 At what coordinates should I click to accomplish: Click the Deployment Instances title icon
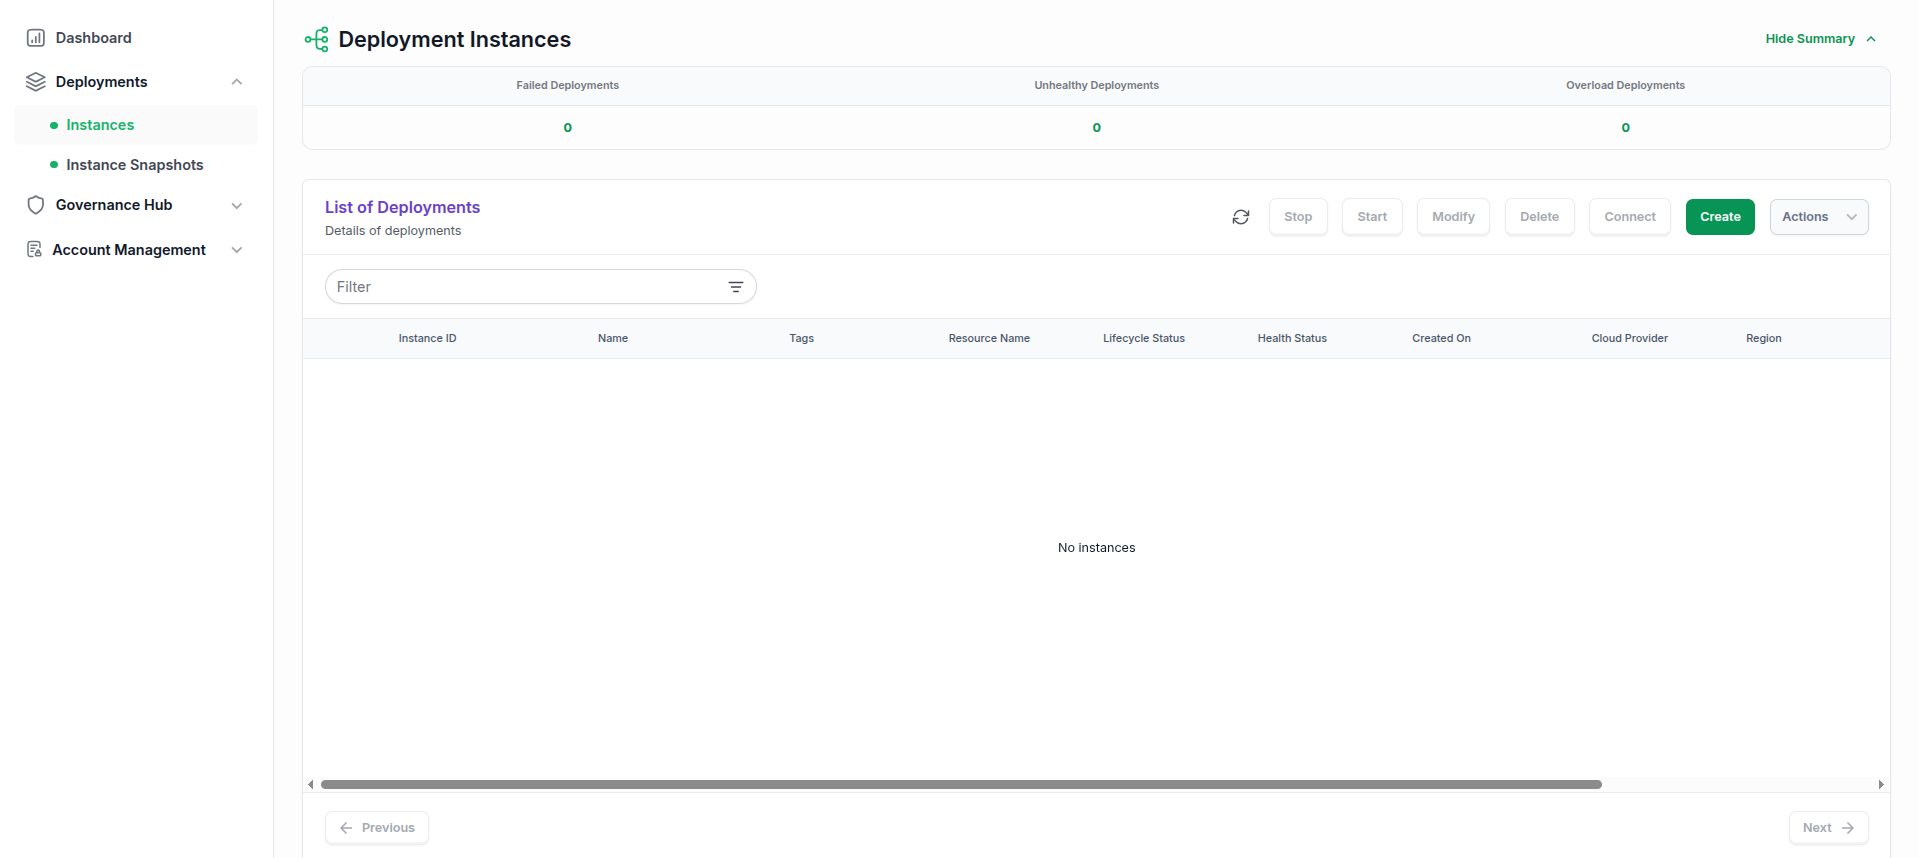[x=317, y=39]
